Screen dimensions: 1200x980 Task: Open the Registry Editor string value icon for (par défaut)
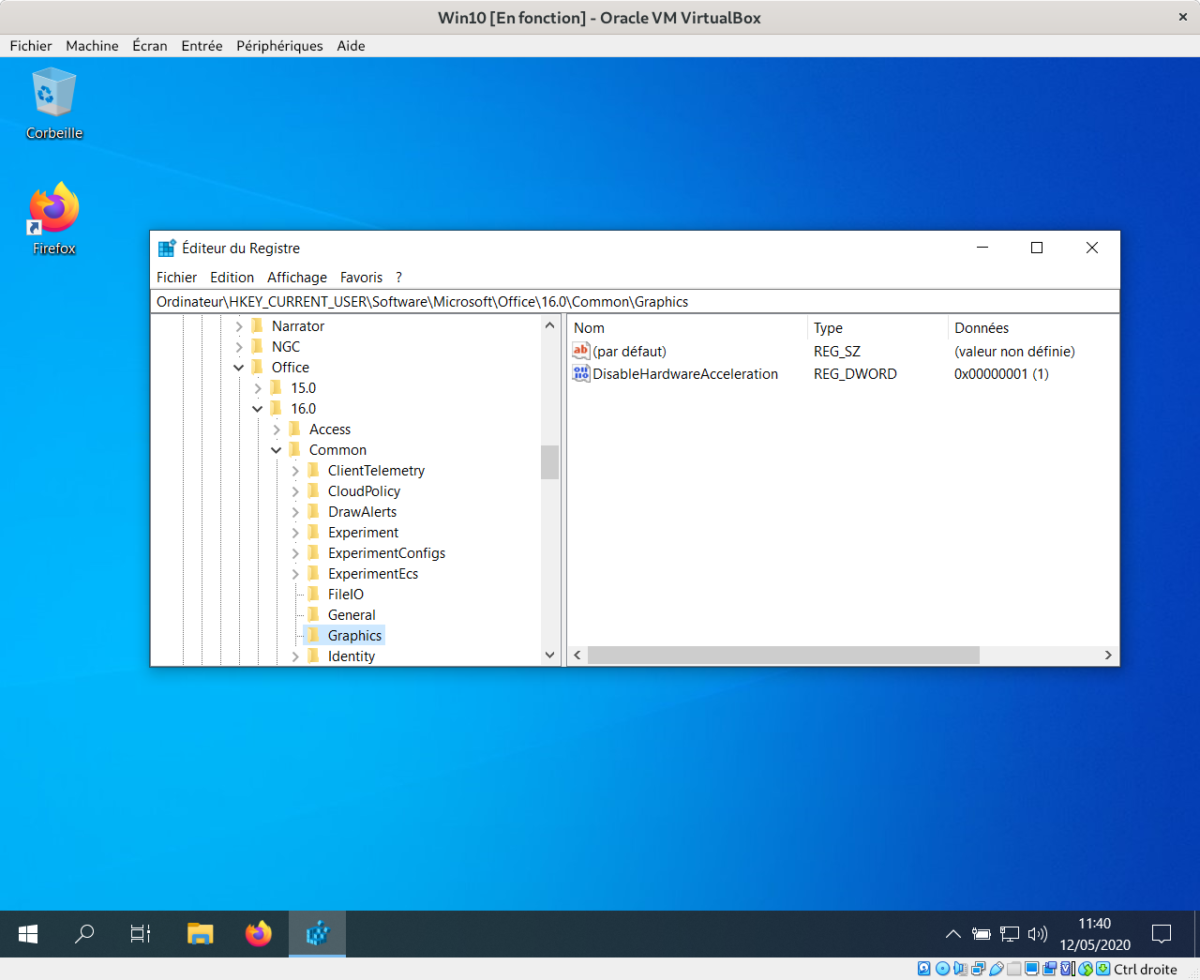581,351
